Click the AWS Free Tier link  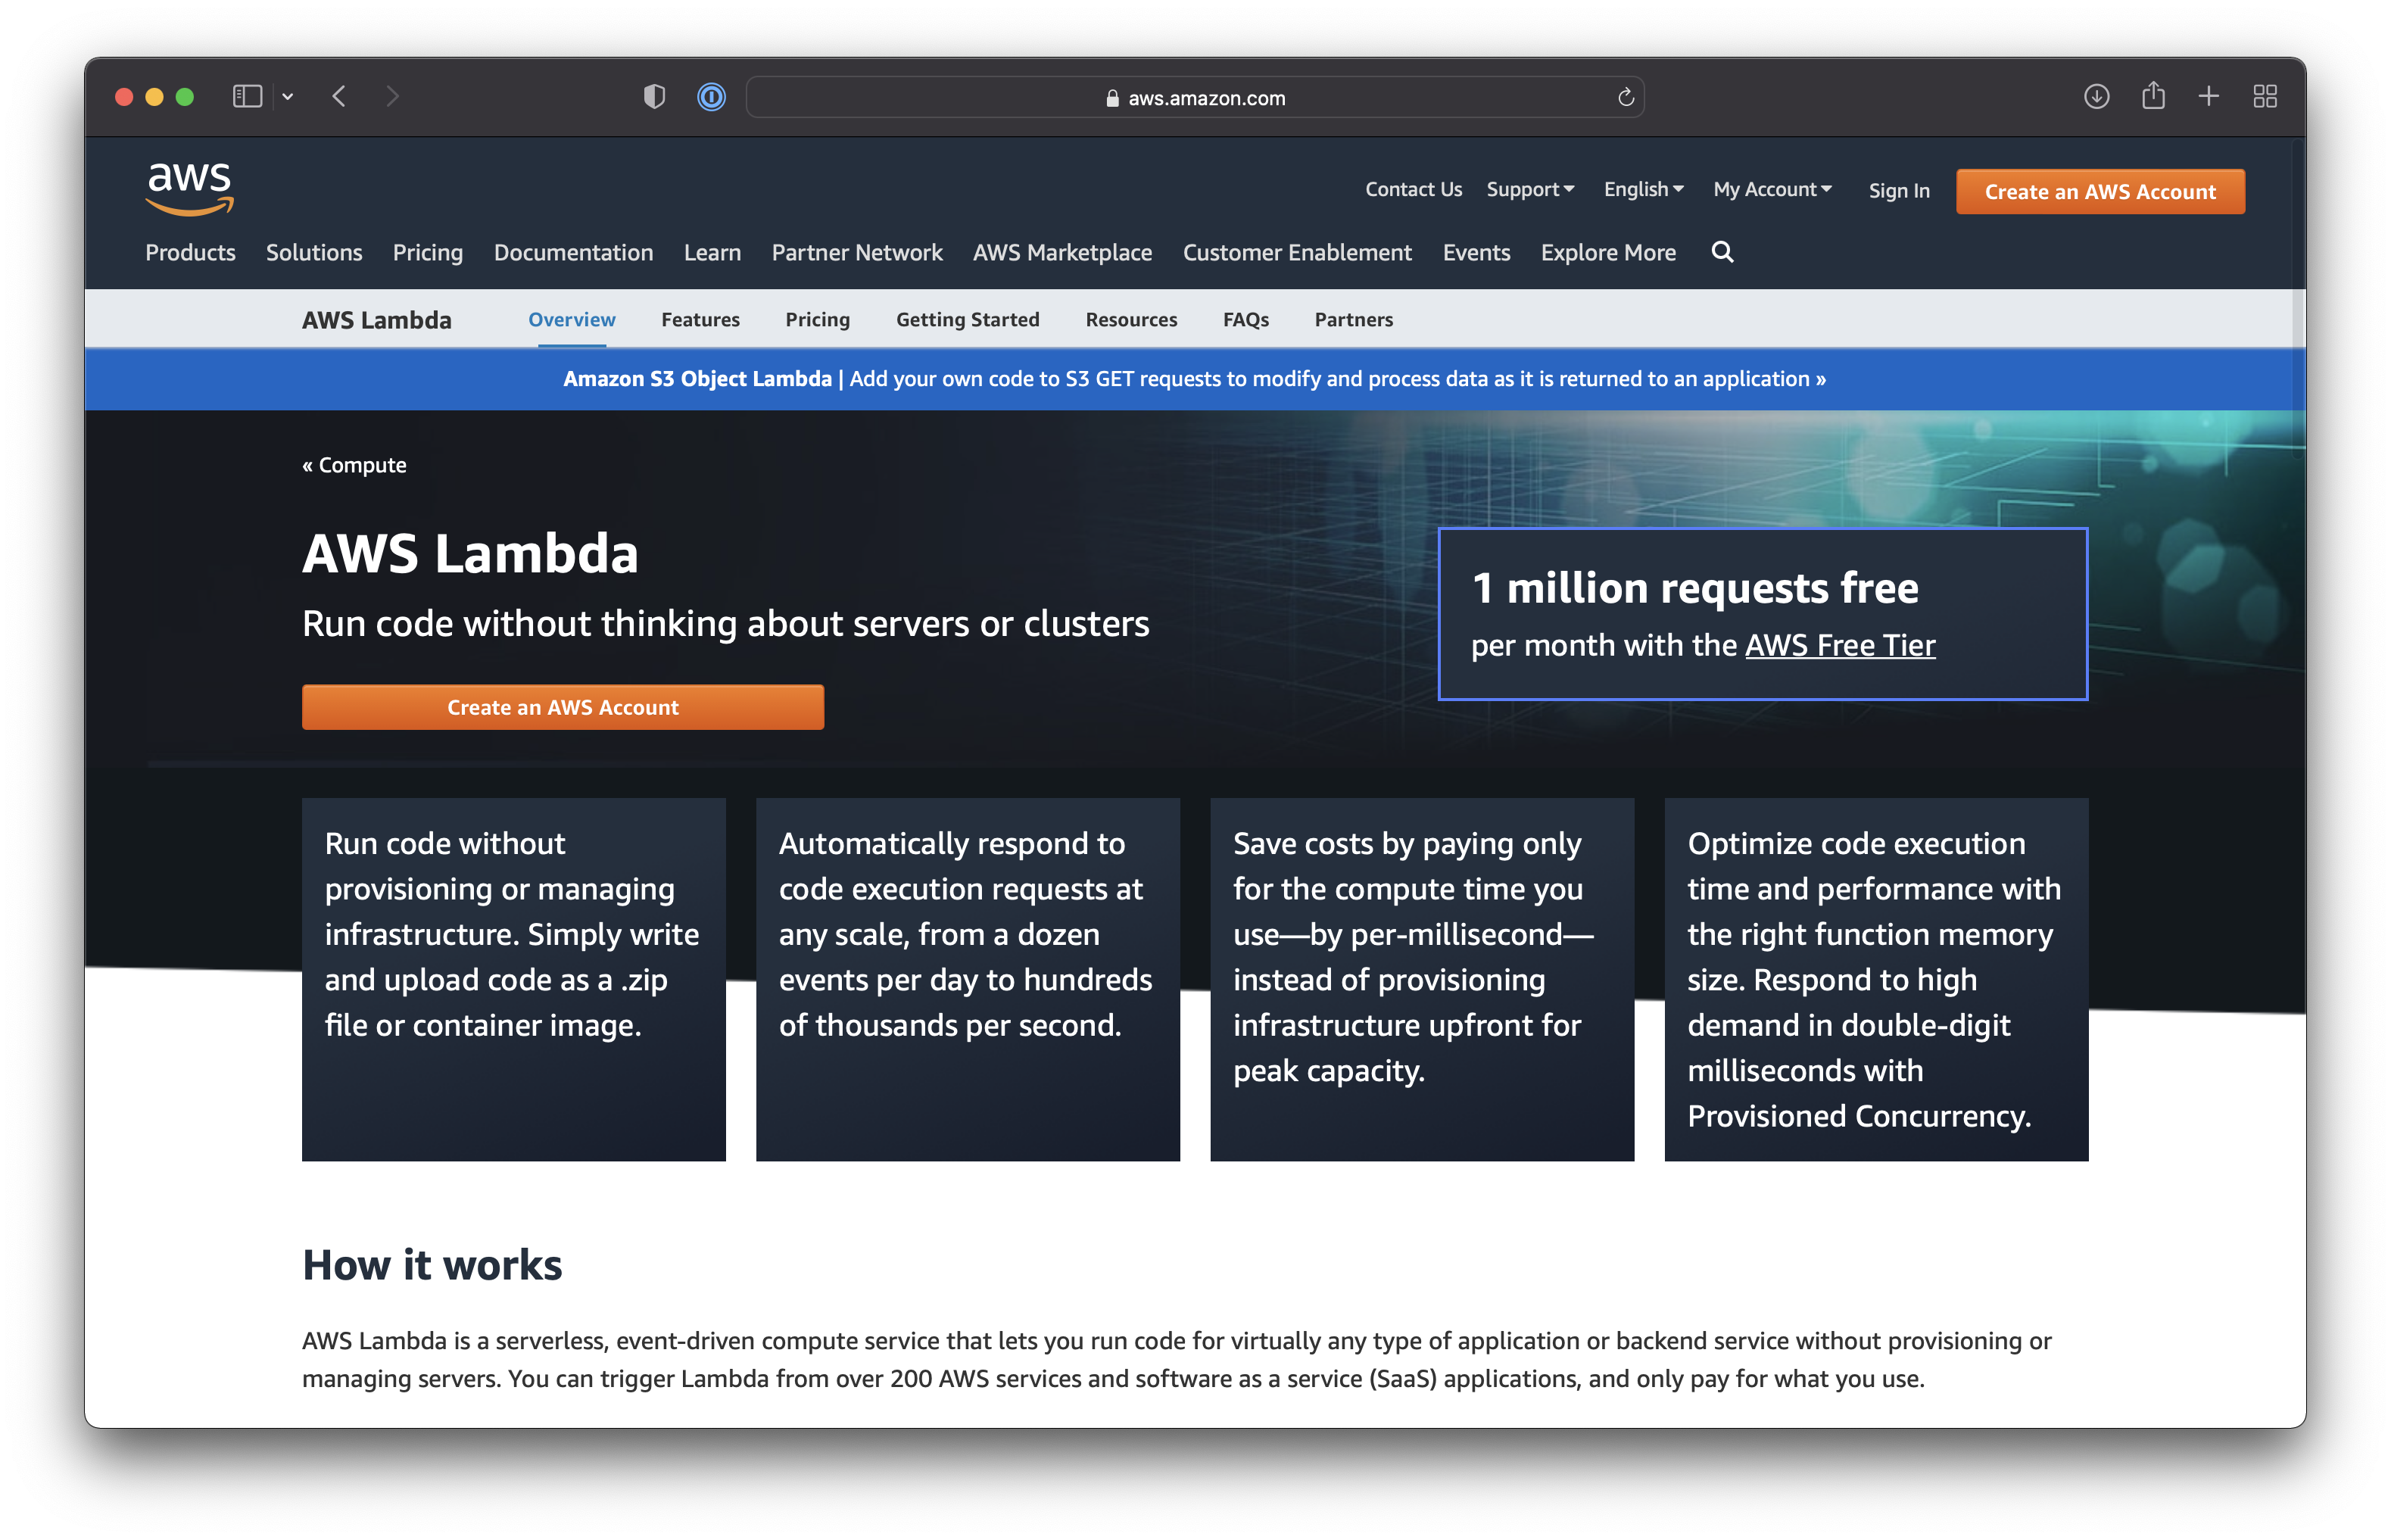click(1840, 646)
